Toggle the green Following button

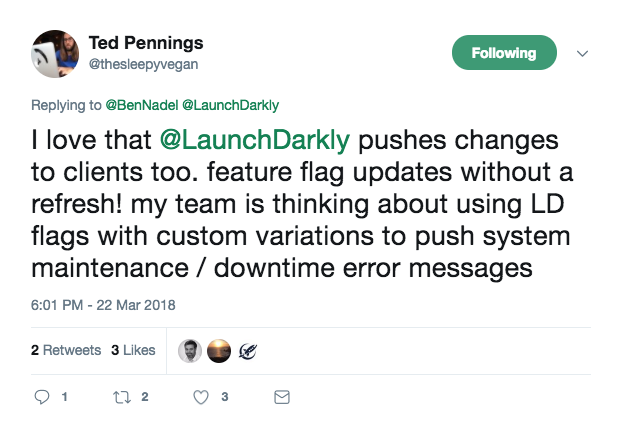tap(506, 53)
